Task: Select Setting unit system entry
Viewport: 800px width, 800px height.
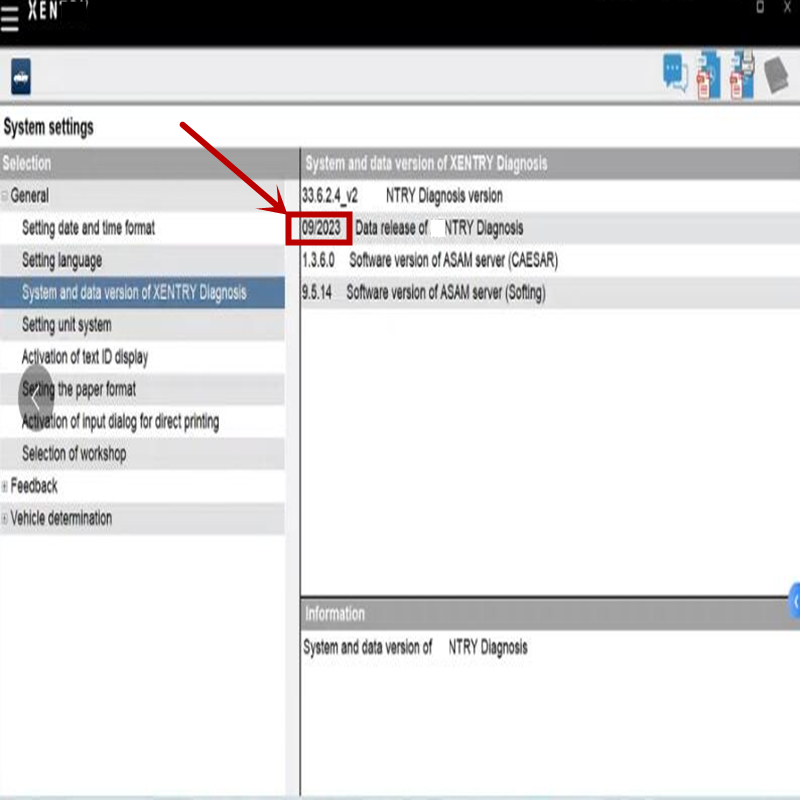Action: point(142,324)
